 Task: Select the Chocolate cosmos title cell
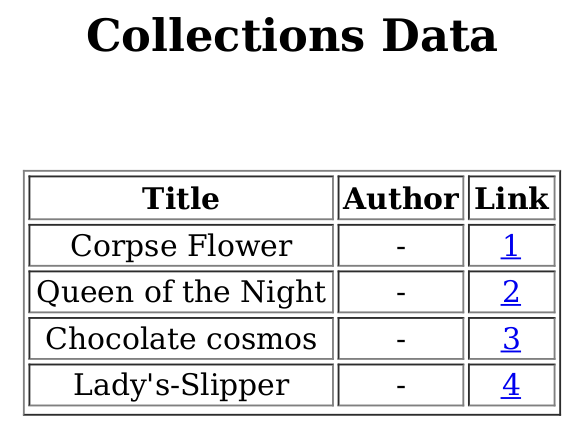coord(181,338)
